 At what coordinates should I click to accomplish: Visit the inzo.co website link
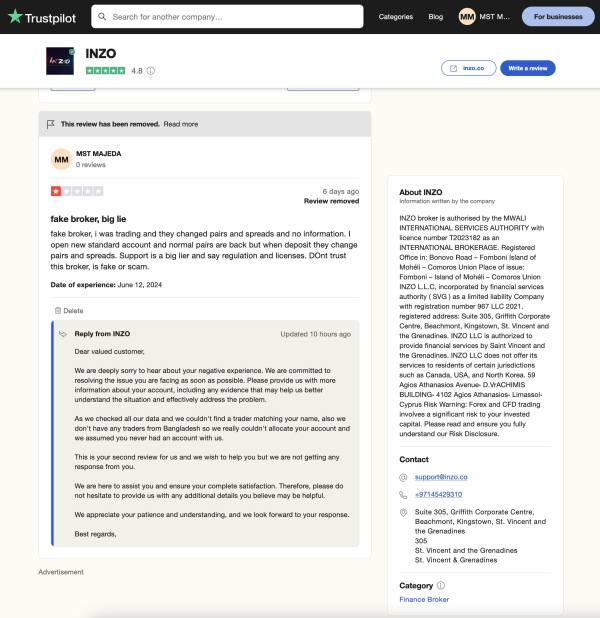[468, 68]
